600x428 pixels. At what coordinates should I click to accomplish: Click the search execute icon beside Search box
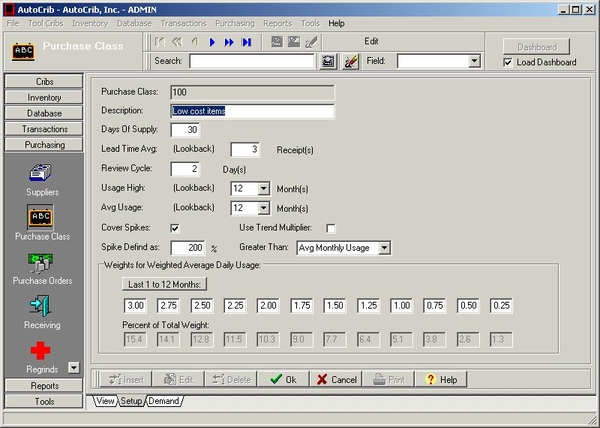[x=328, y=61]
